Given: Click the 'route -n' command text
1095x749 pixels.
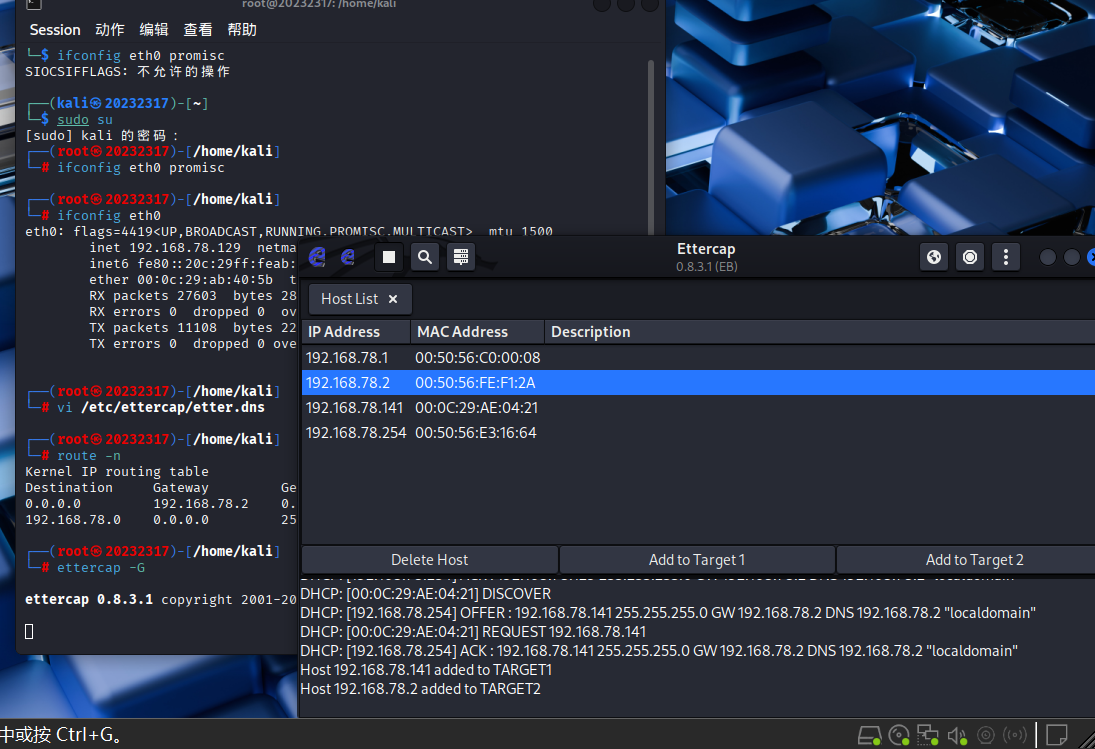Looking at the screenshot, I should tap(89, 456).
